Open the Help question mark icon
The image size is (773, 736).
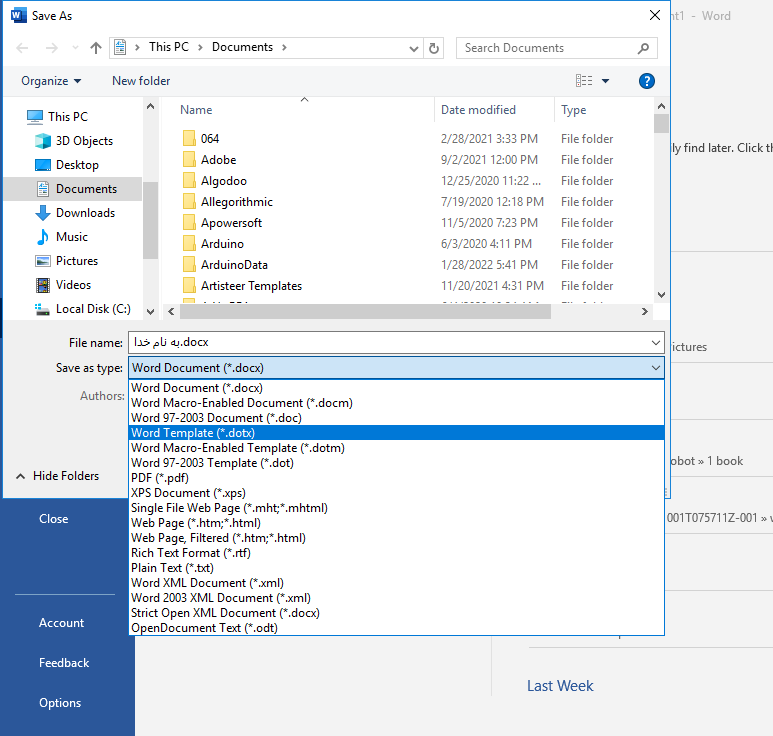coord(647,81)
